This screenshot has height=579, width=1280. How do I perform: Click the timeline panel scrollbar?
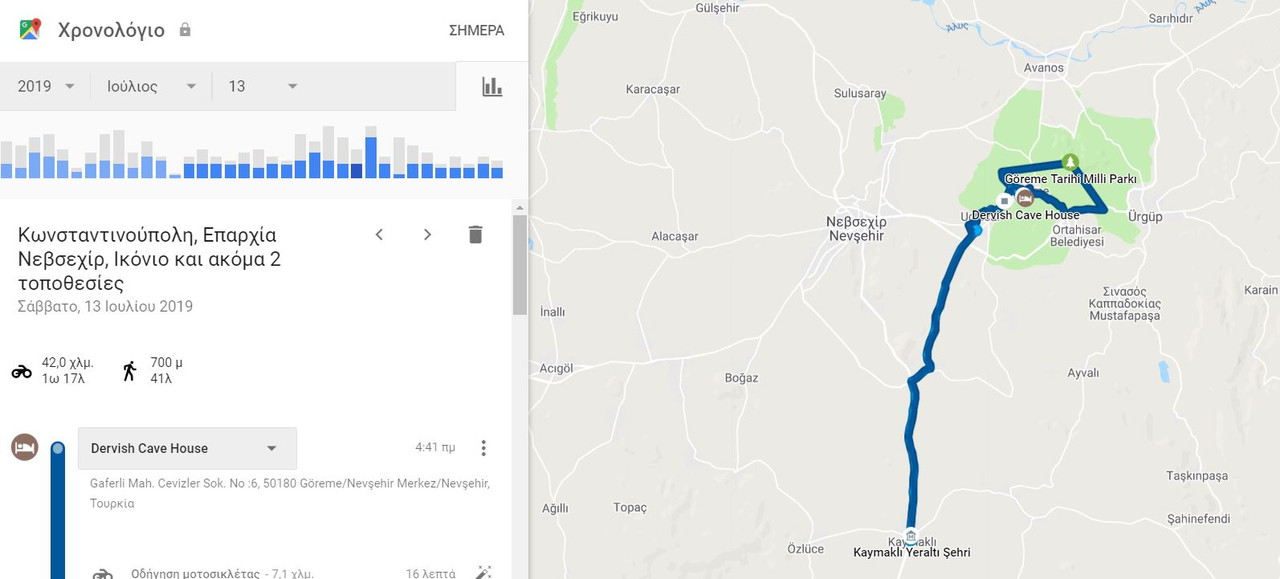point(519,264)
